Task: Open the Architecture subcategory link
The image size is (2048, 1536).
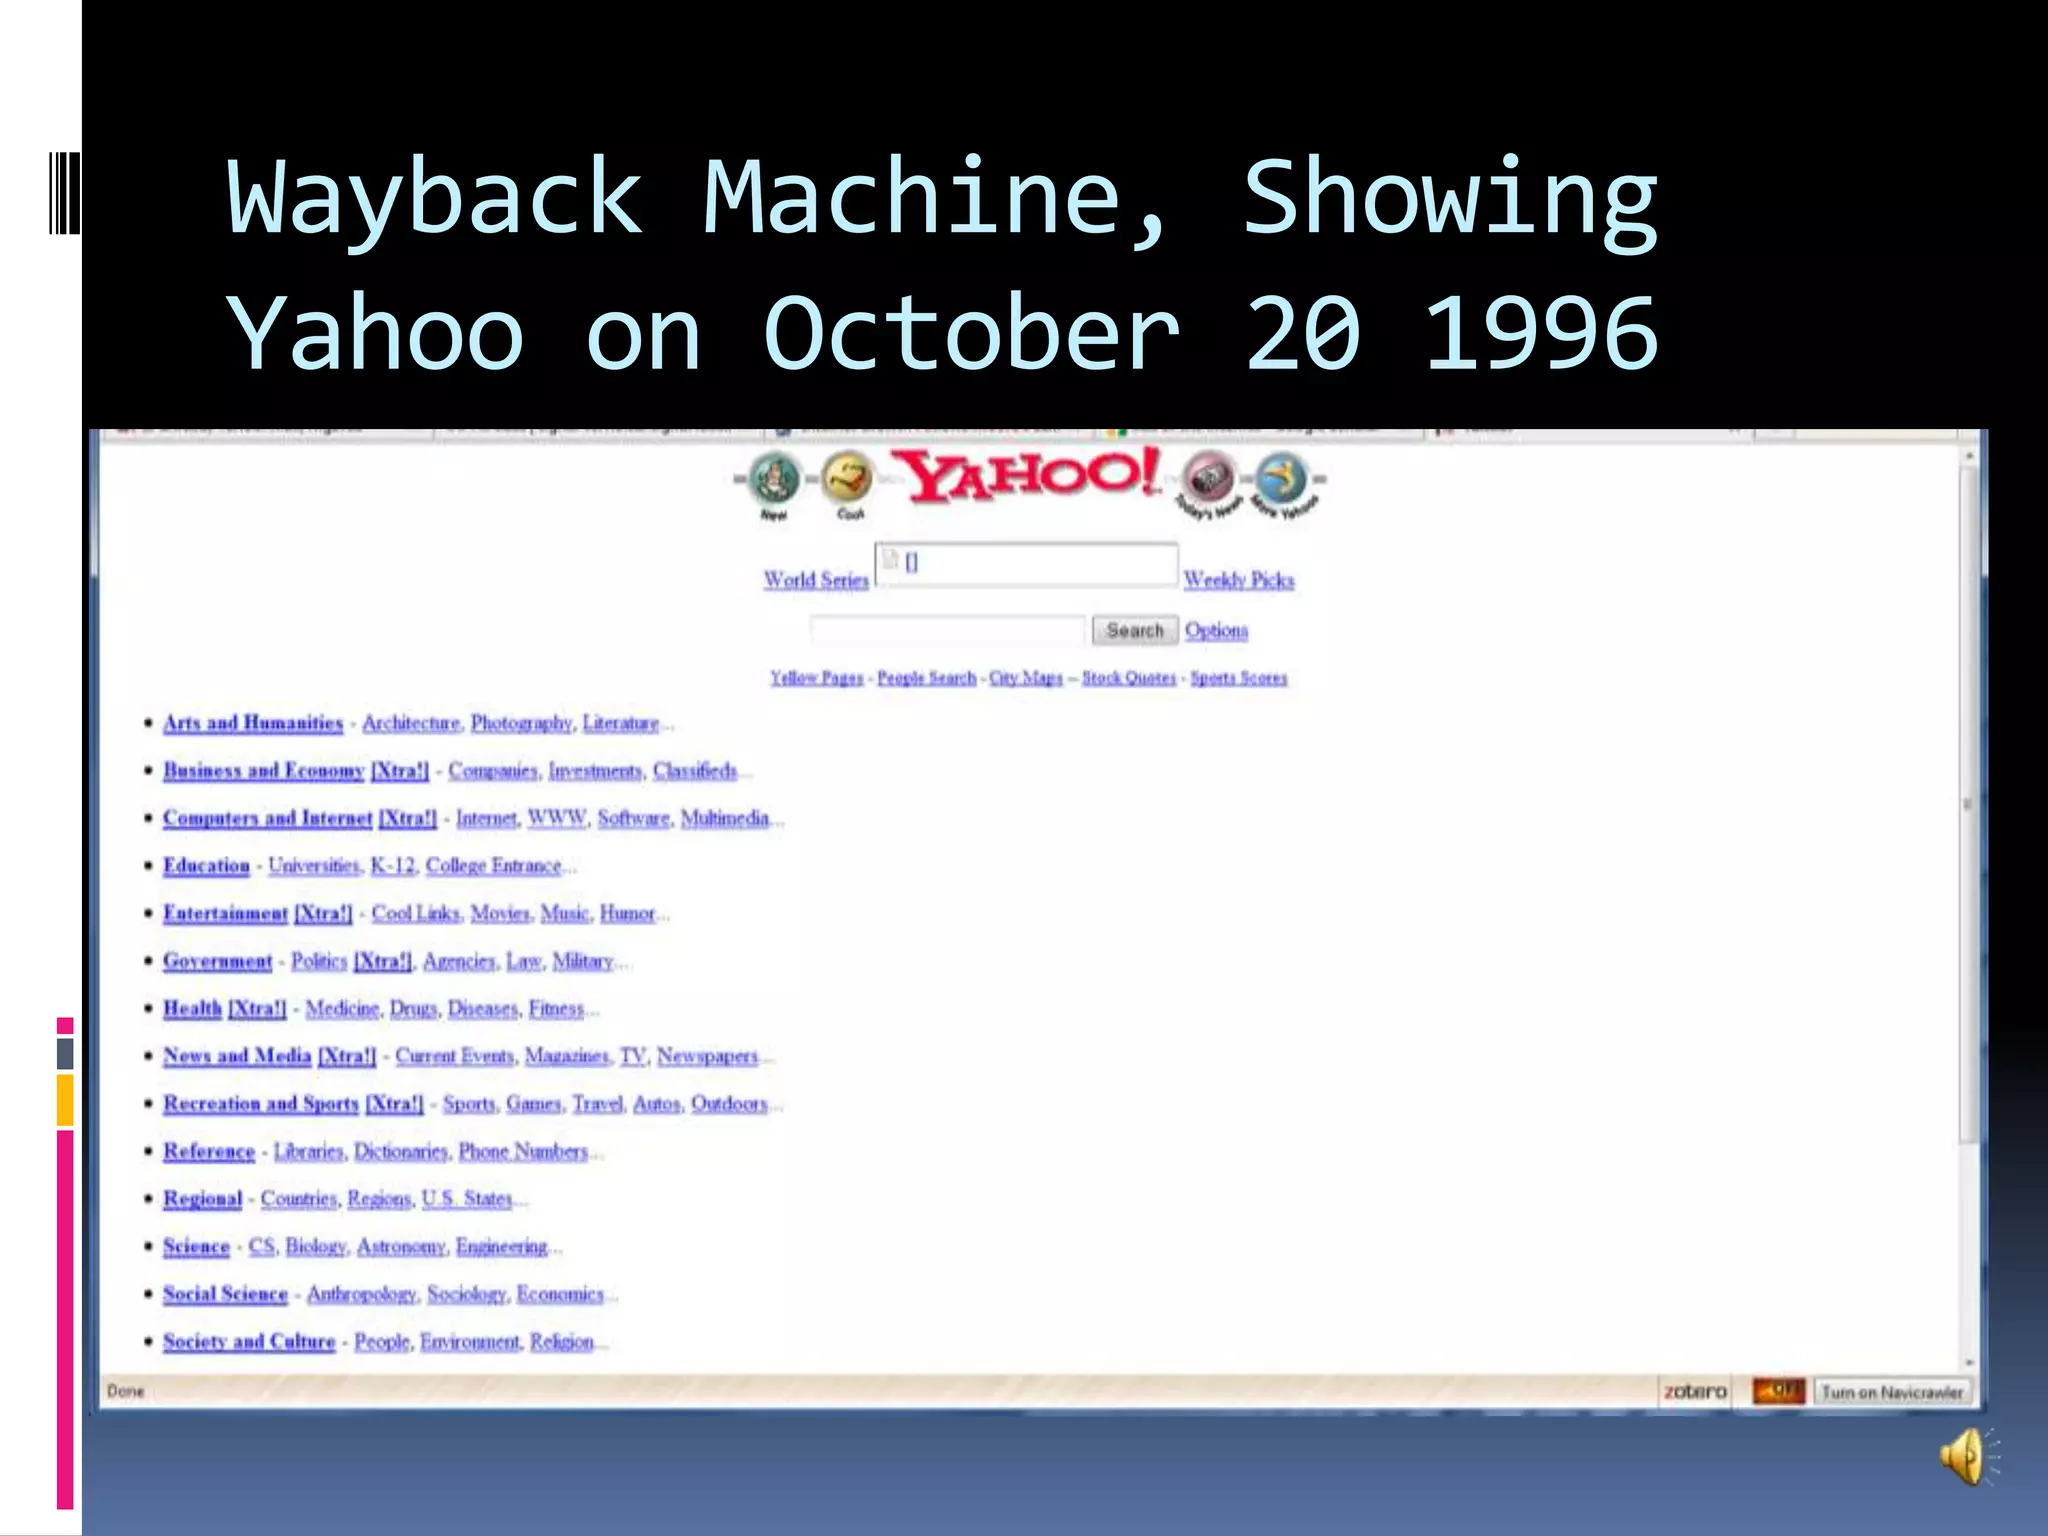Action: (x=411, y=722)
